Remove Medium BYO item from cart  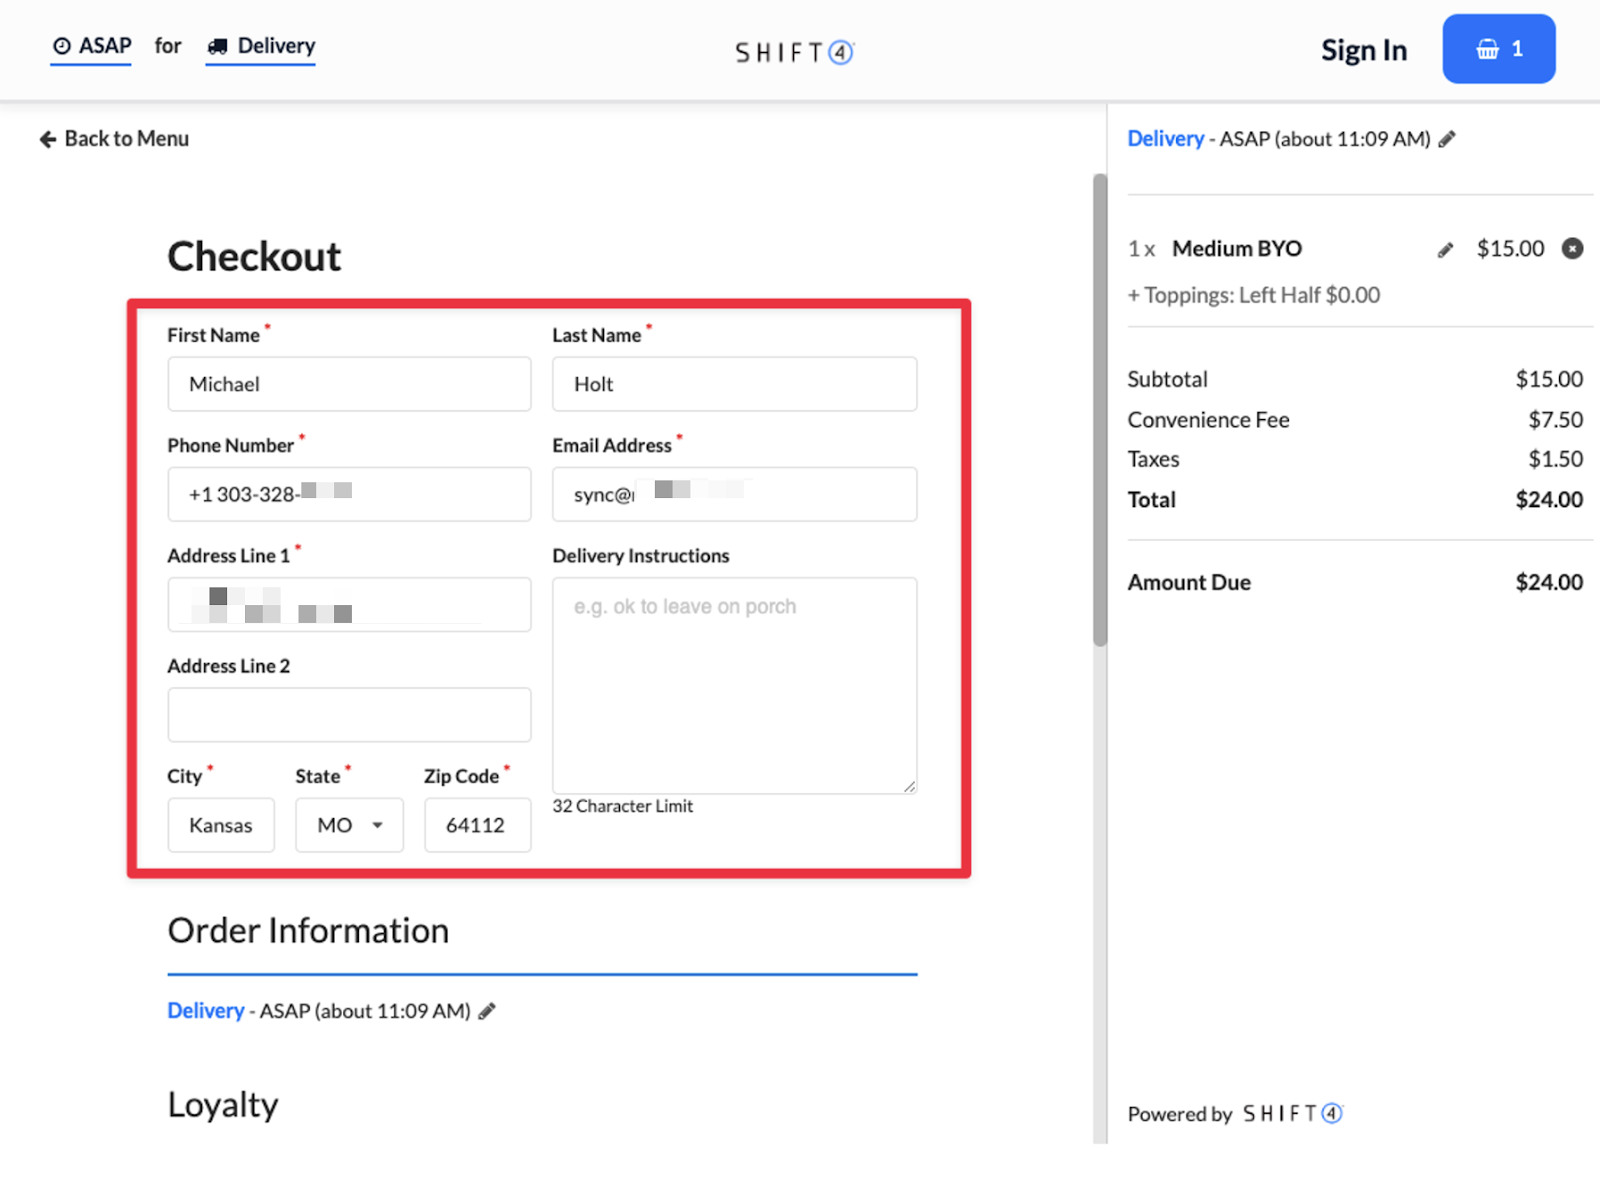1572,249
